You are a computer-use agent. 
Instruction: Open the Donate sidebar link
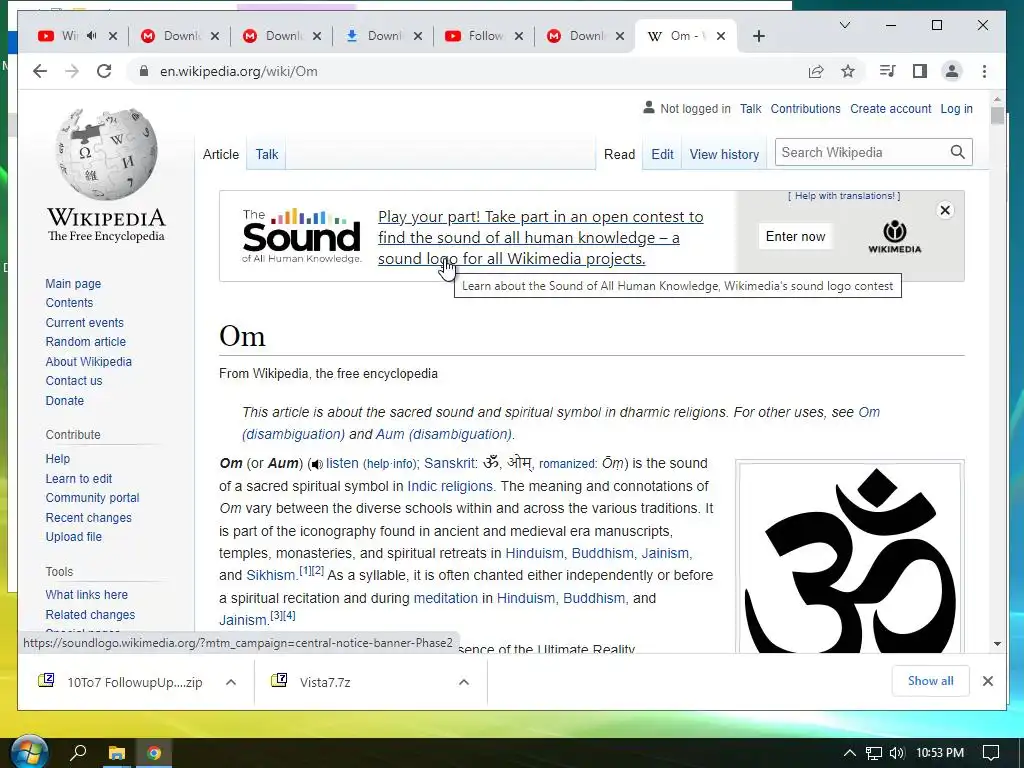pyautogui.click(x=65, y=400)
